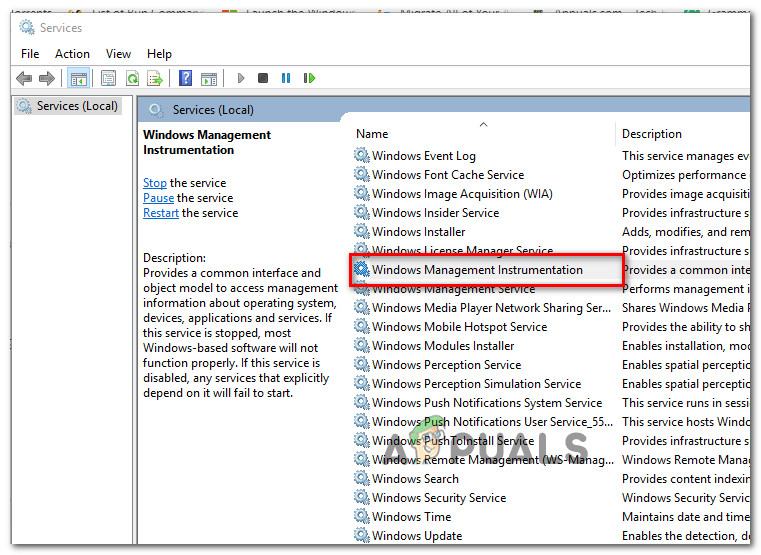Screen dimensions: 761x555
Task: Click the Services title bar gear icon
Action: tap(27, 27)
